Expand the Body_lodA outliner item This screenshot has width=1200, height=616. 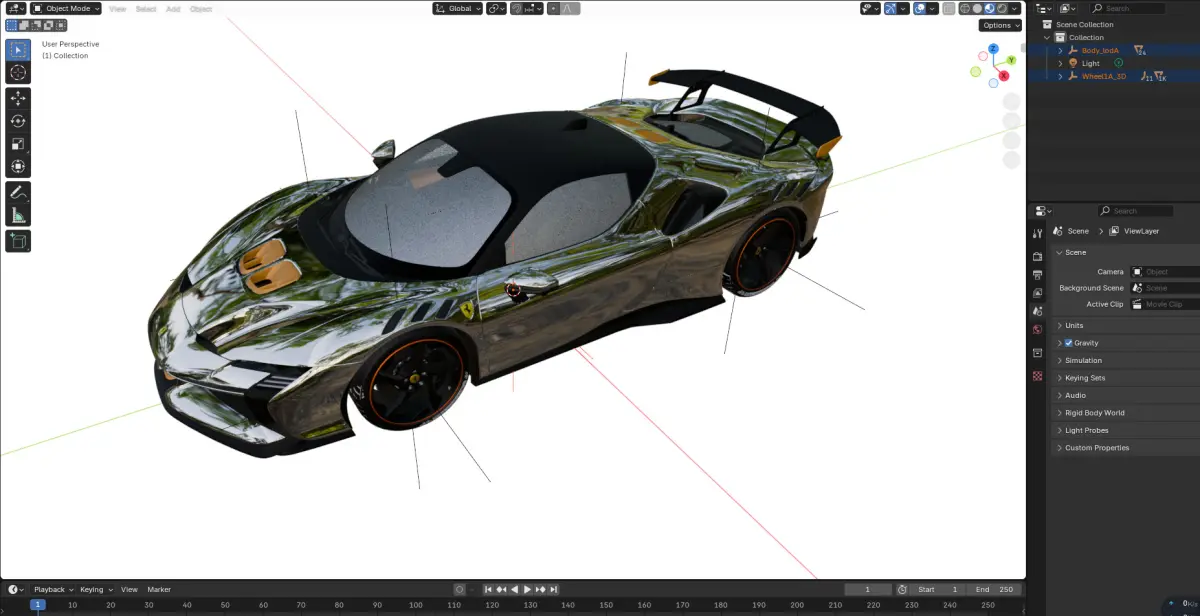click(x=1061, y=50)
